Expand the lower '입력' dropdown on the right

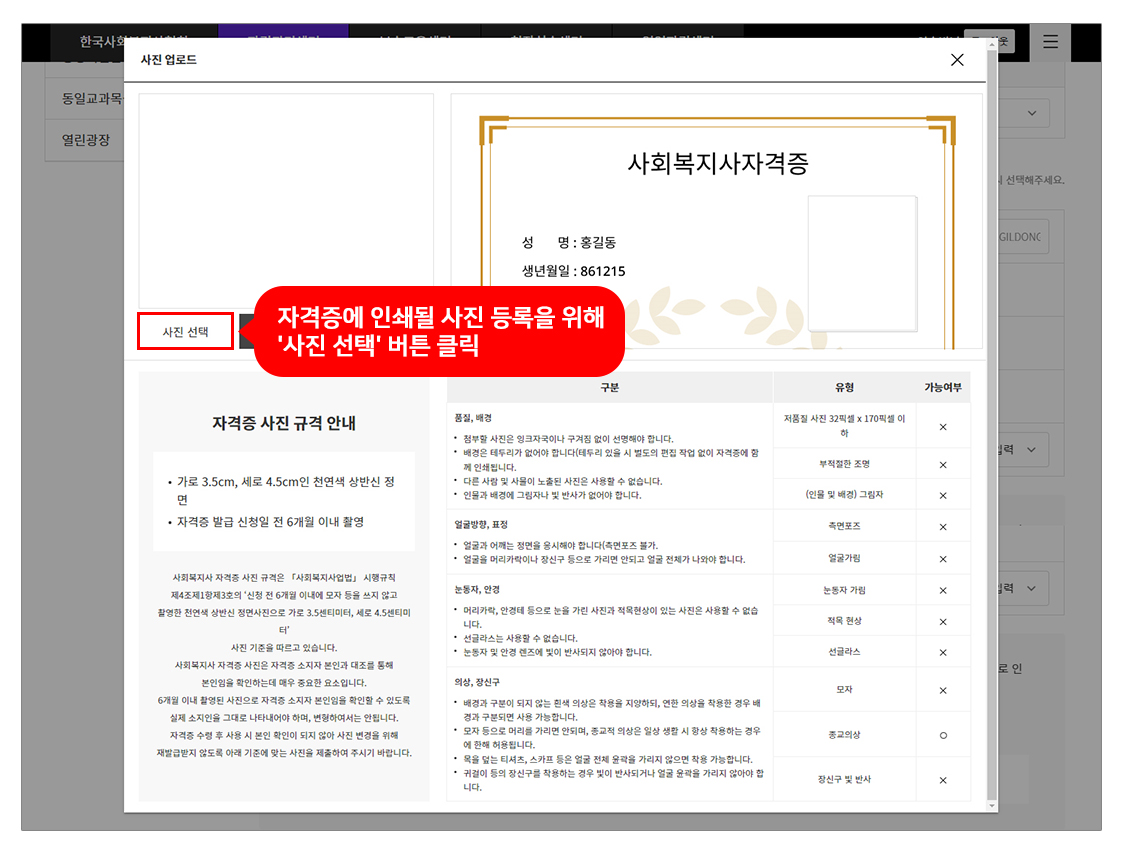(1020, 589)
